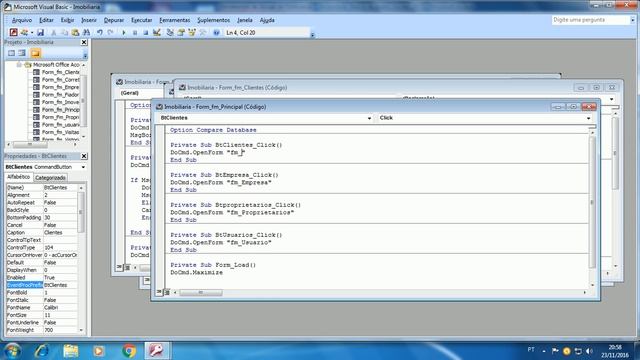The image size is (640, 360).
Task: Switch to the Alfabético properties tab
Action: pyautogui.click(x=19, y=177)
